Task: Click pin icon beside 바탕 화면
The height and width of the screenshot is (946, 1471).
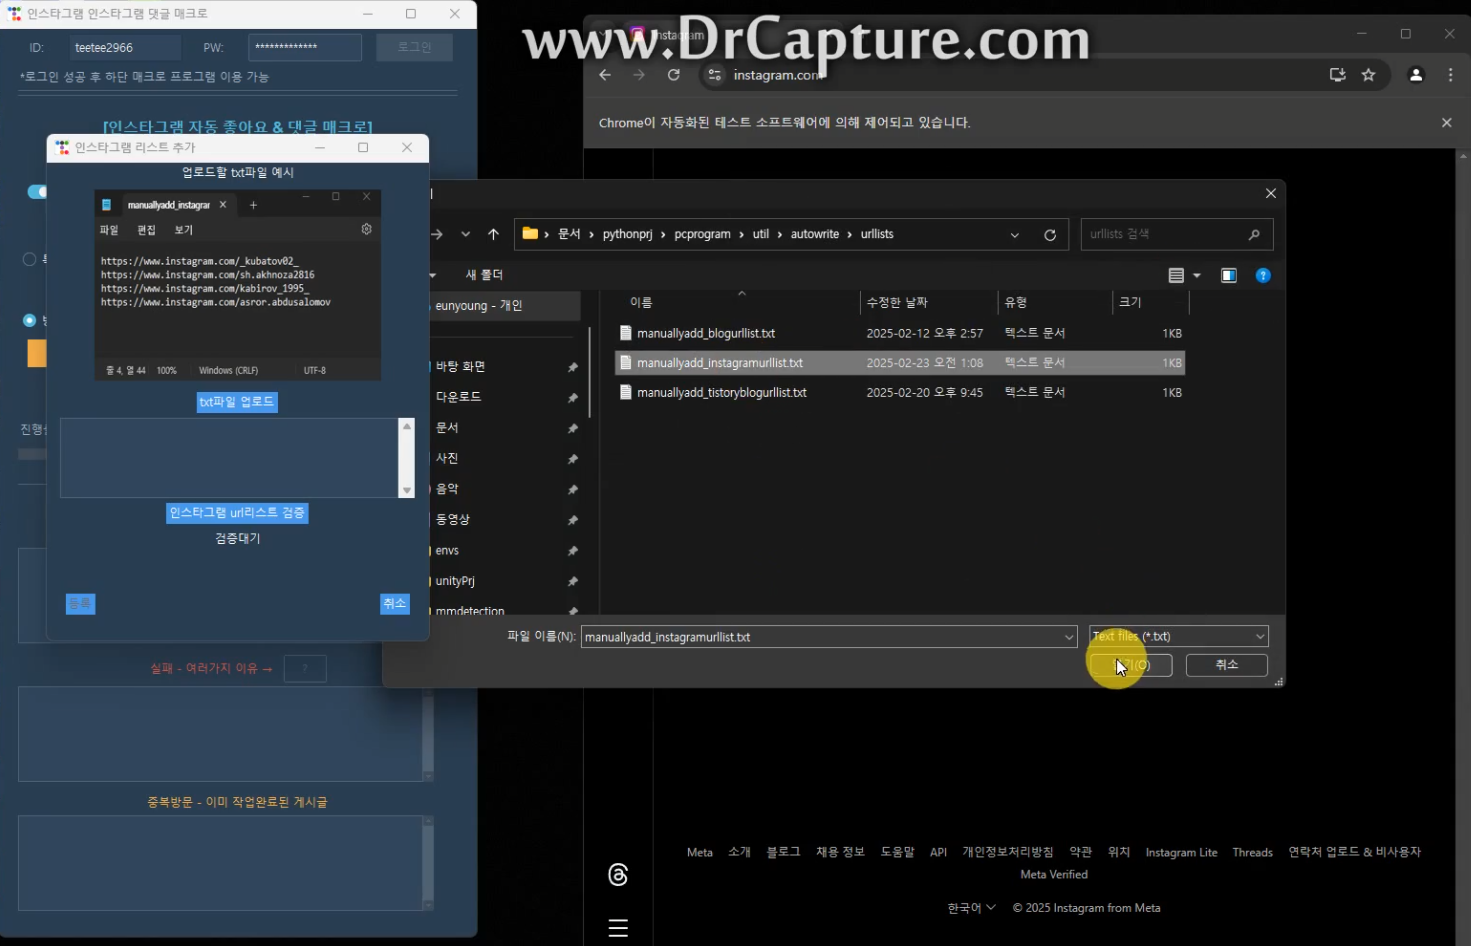Action: click(x=573, y=367)
